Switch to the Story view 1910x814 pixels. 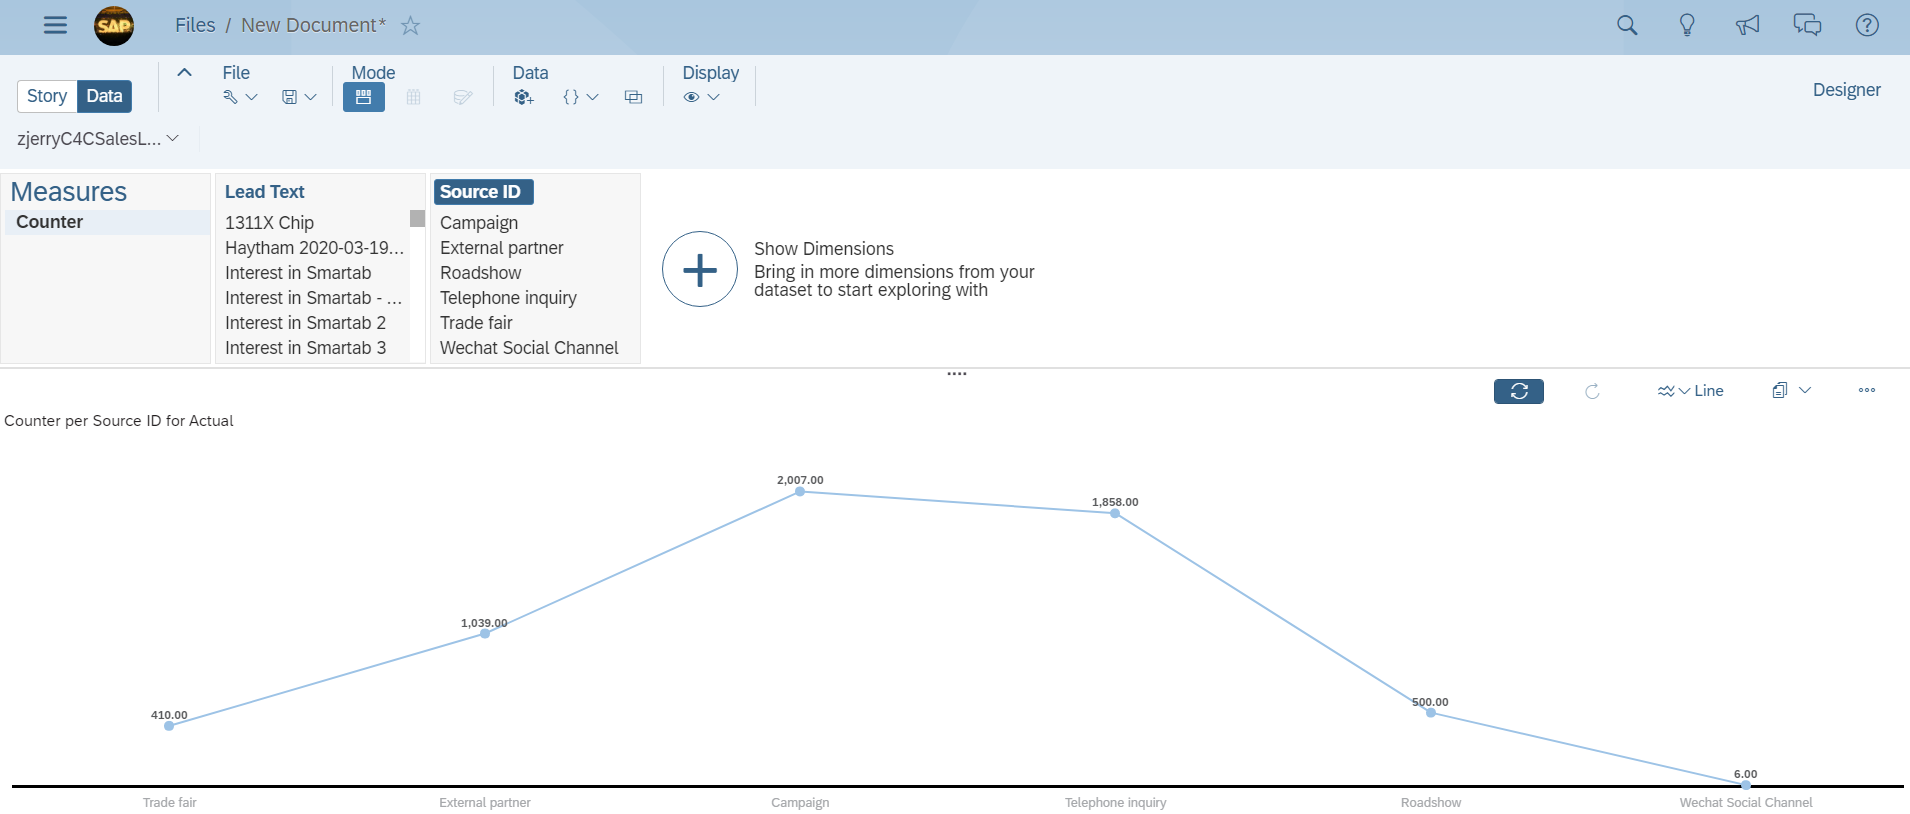47,96
